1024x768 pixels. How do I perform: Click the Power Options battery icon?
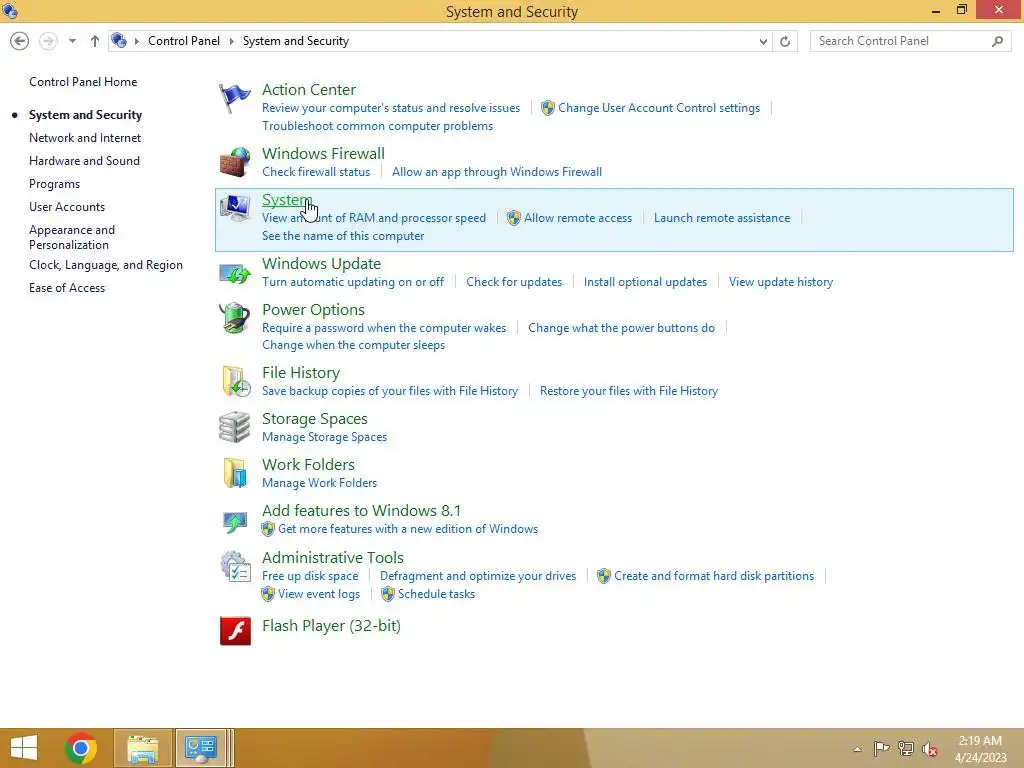(x=234, y=318)
